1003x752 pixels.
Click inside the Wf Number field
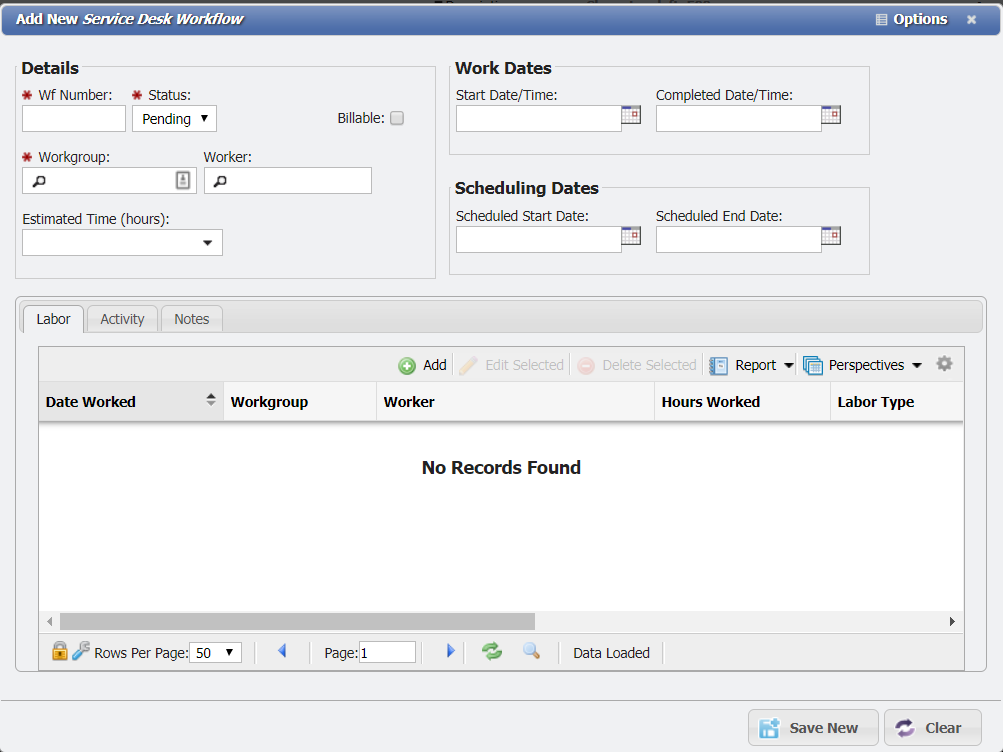click(72, 117)
